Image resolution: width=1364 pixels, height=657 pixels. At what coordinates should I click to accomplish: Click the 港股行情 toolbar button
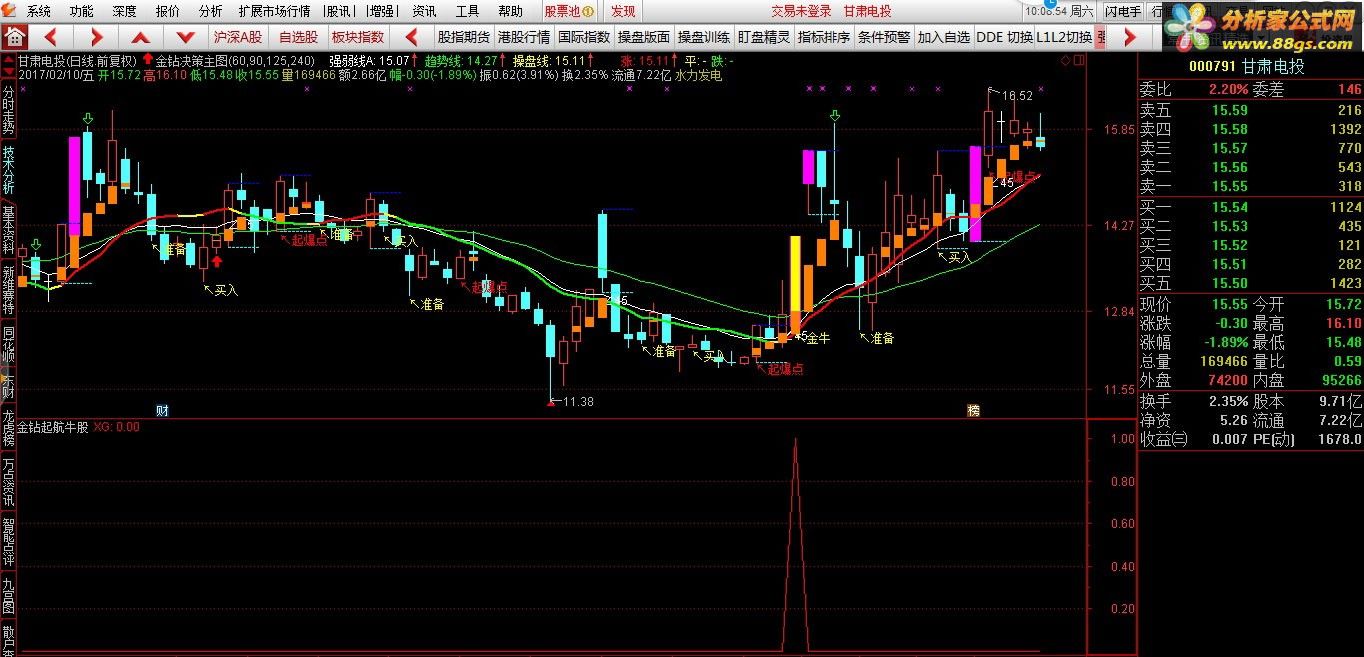[x=524, y=37]
